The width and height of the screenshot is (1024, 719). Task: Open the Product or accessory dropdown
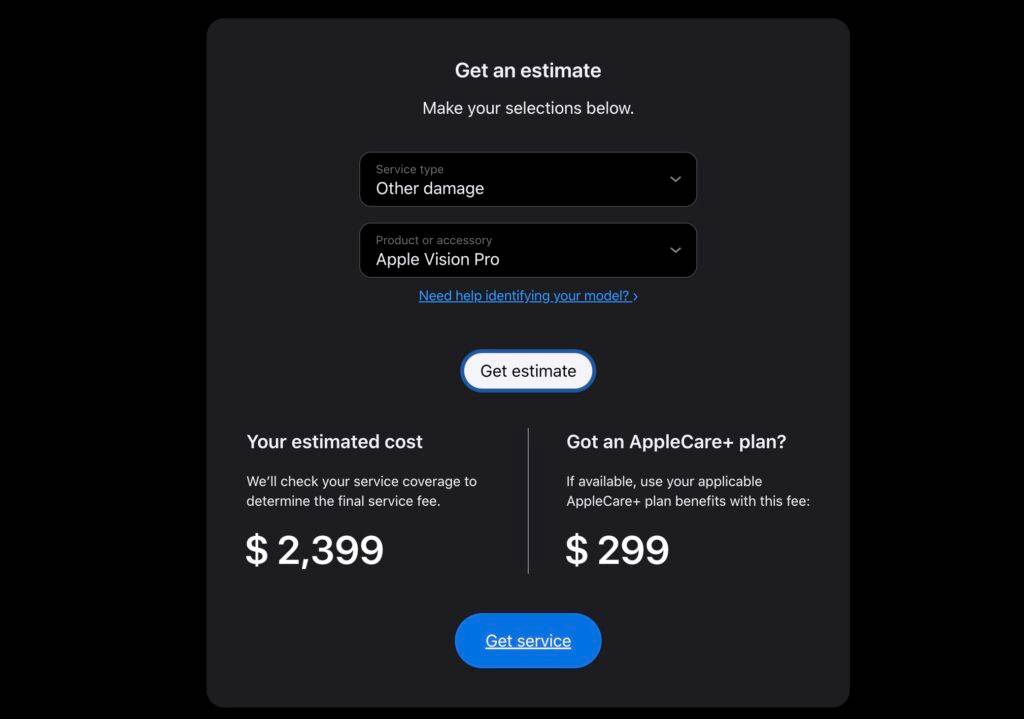pos(527,250)
